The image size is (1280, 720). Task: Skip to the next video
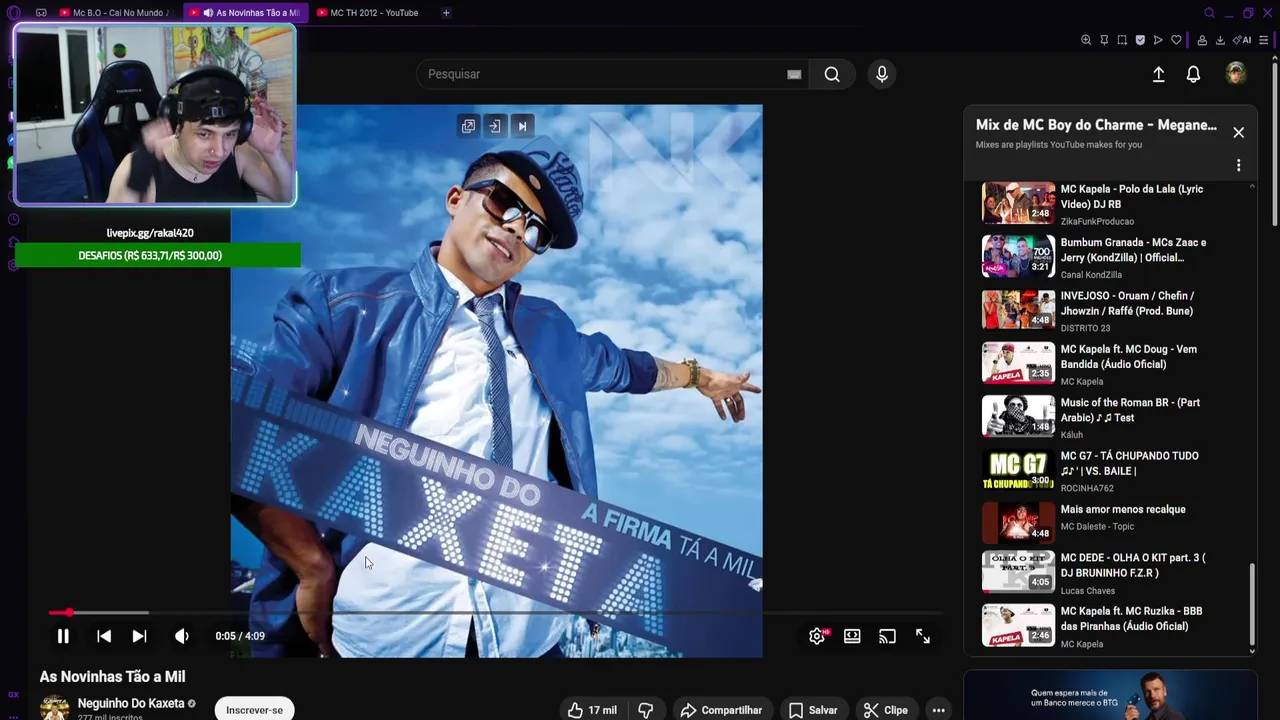139,636
